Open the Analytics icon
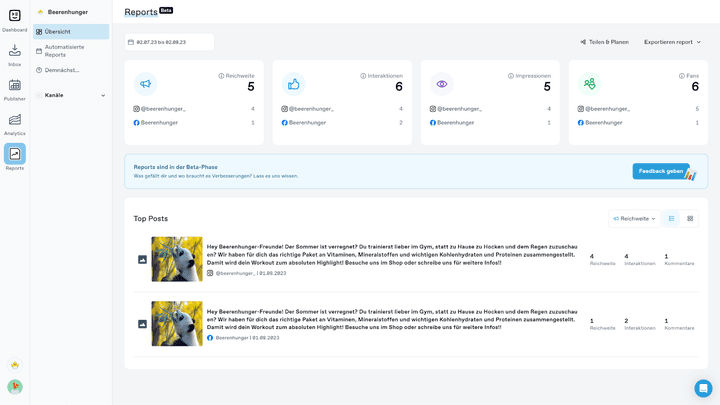This screenshot has width=720, height=405. (x=15, y=119)
